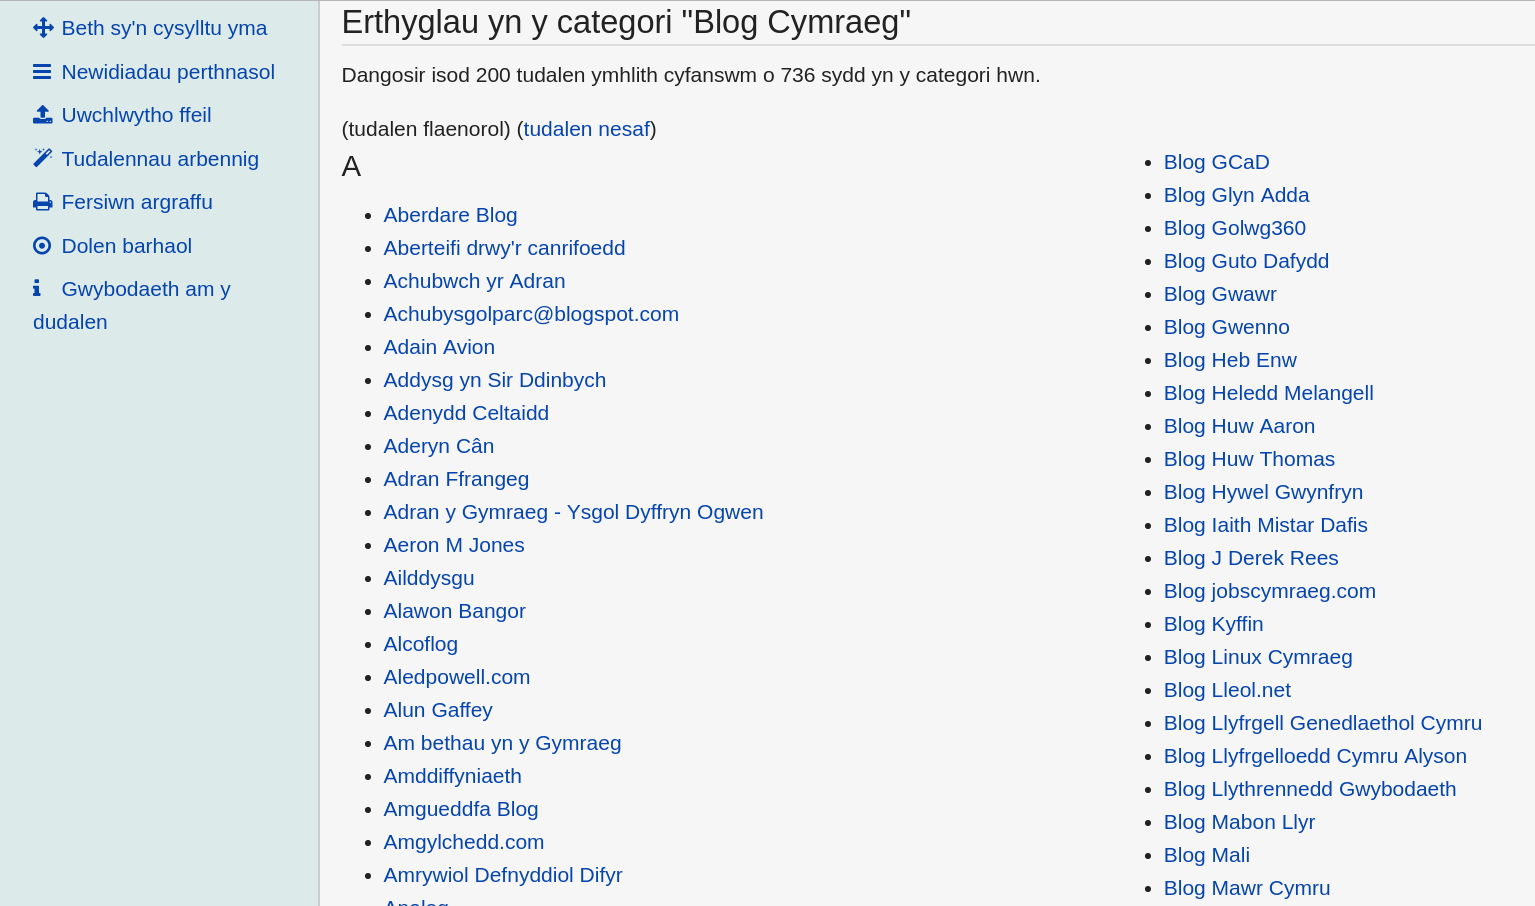Screen dimensions: 1535x906
Task: Open Alawon Bangor article
Action: [454, 611]
